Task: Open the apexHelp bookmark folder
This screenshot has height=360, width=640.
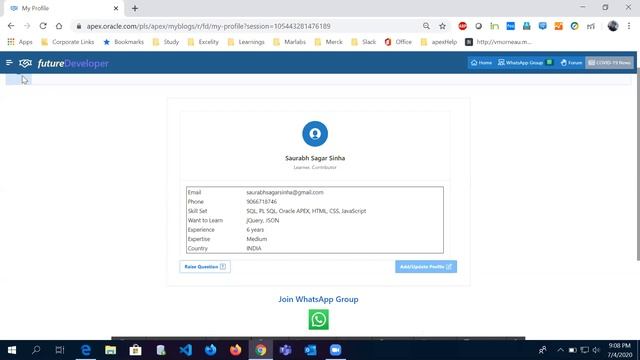Action: [x=439, y=42]
